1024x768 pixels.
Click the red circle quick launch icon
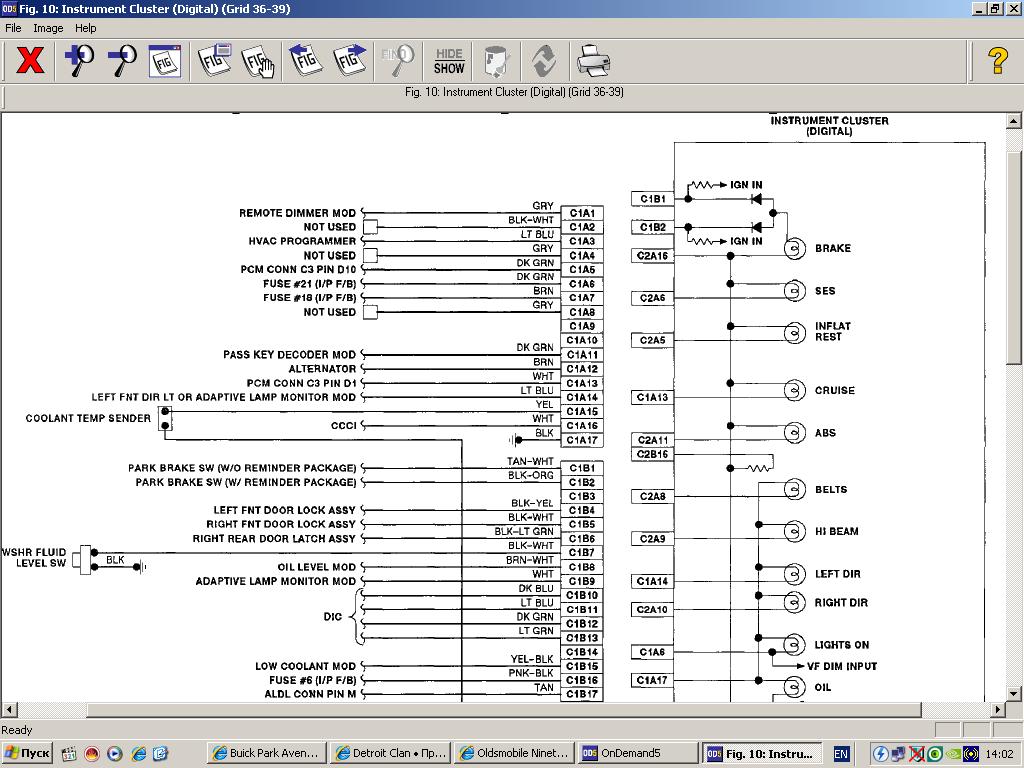[x=92, y=754]
